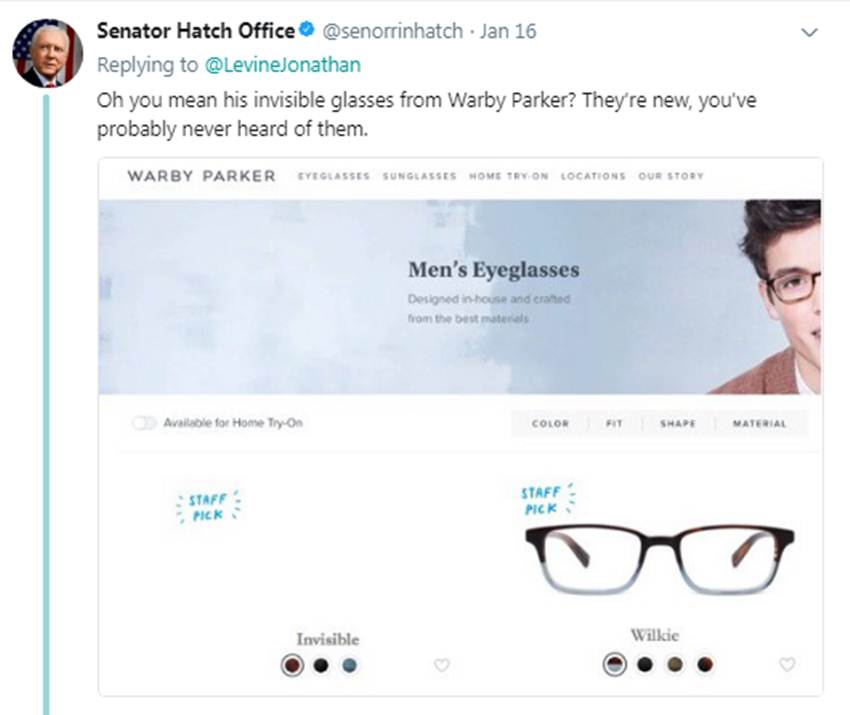Expand the Shape filter
Screen dimensions: 850x715
pos(677,424)
